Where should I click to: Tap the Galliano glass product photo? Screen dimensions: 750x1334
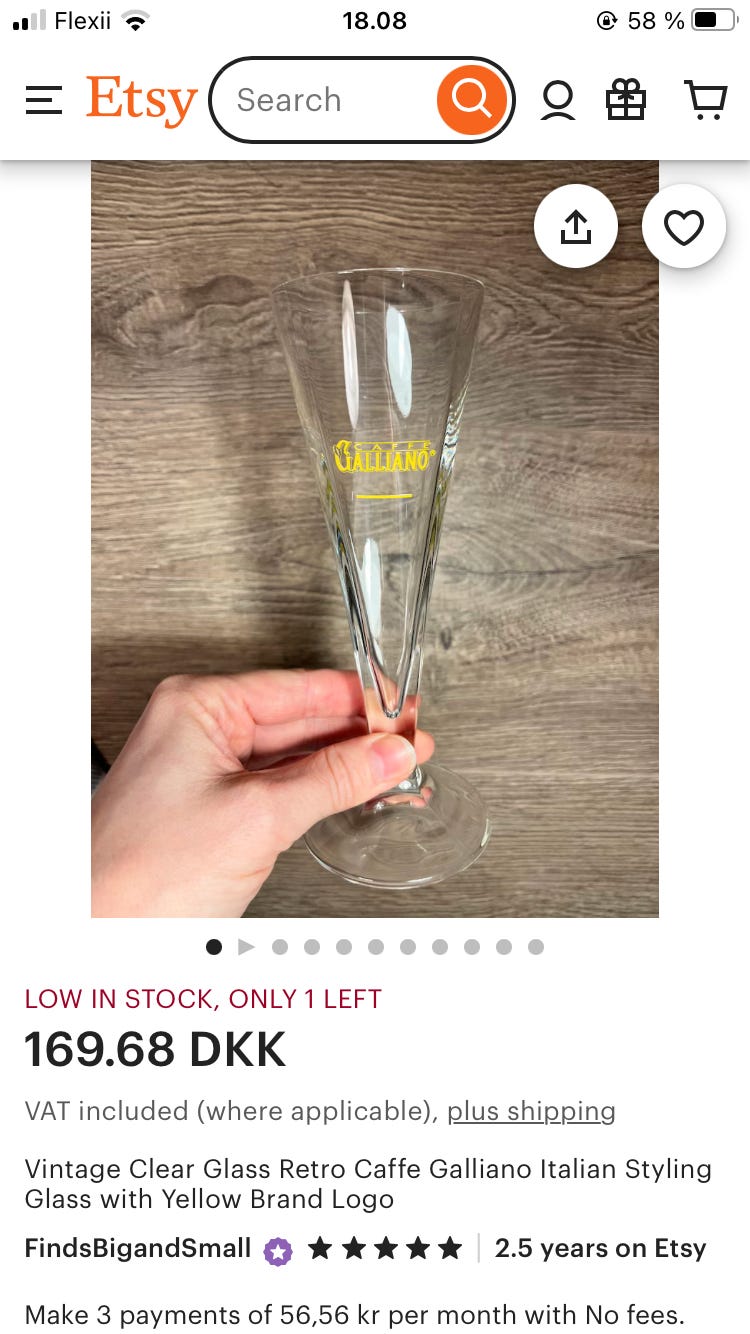click(375, 539)
